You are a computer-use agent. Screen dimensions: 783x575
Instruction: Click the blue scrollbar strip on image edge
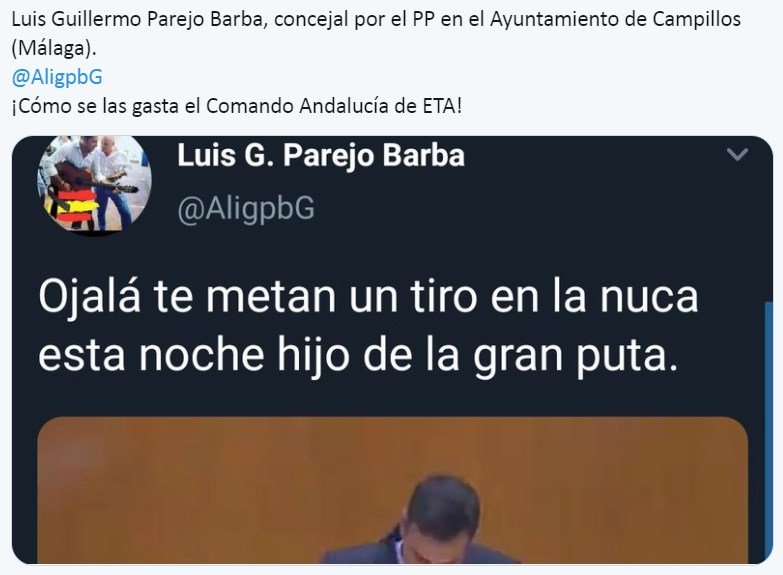769,432
